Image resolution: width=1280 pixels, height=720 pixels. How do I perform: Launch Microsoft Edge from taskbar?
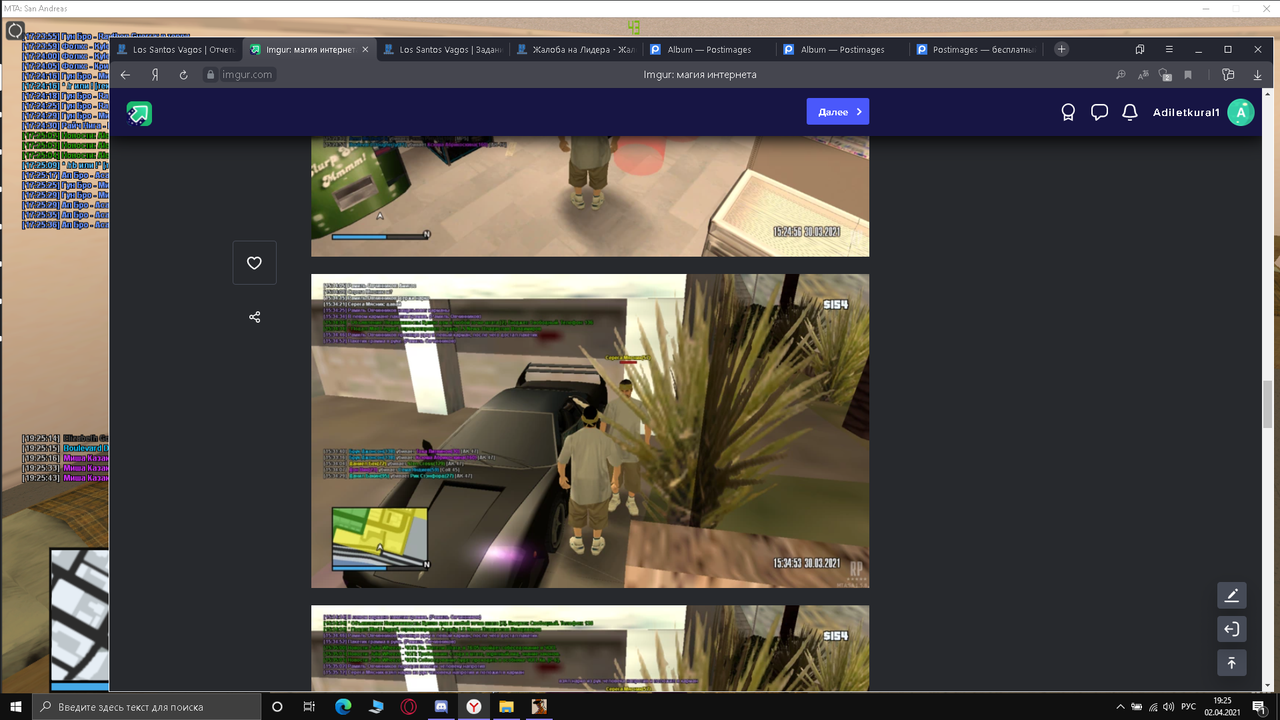343,706
